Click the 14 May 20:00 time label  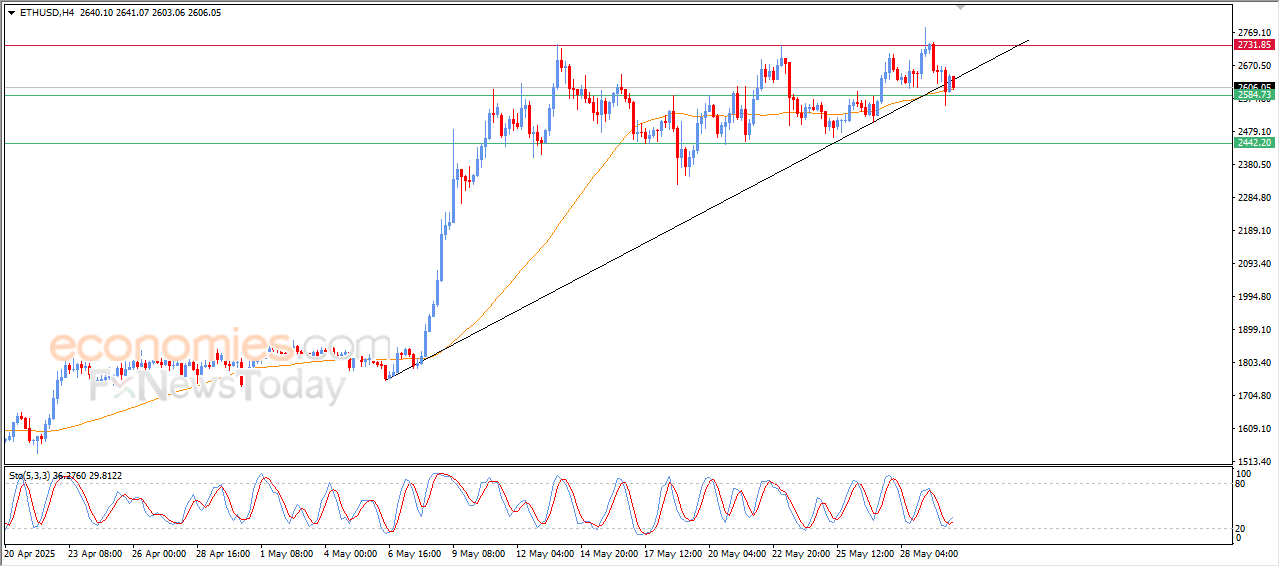click(609, 553)
